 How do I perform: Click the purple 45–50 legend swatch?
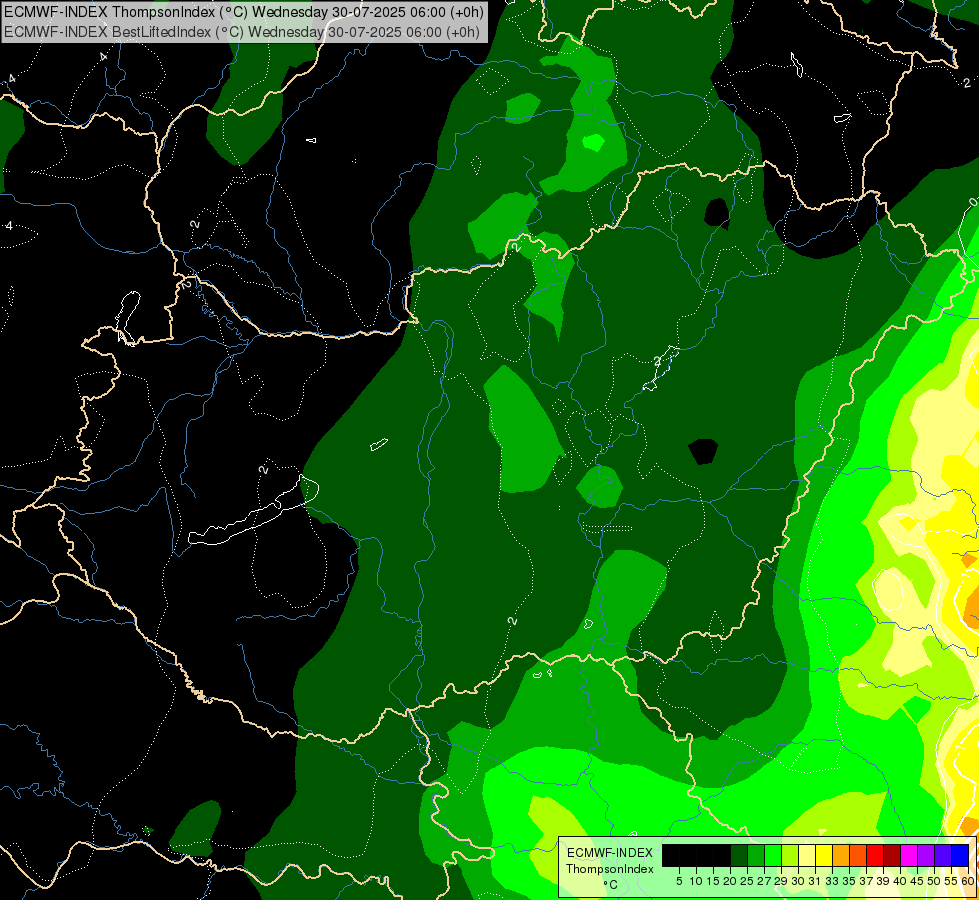(x=926, y=855)
